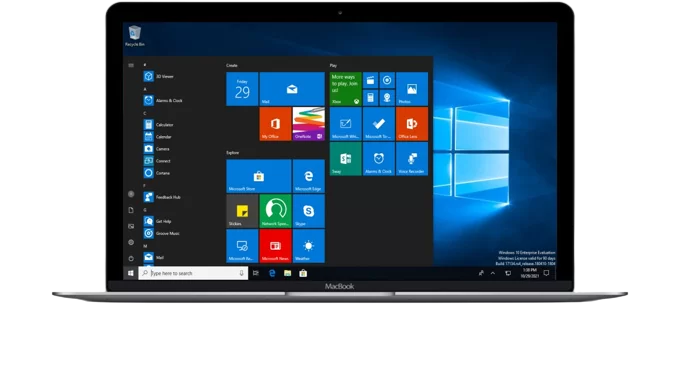Launch the My Office tile
The height and width of the screenshot is (367, 680).
(275, 124)
